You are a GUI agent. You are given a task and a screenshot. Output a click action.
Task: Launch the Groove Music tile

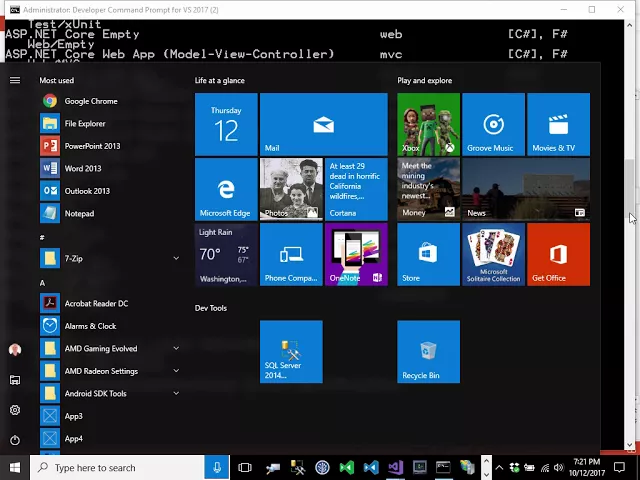pyautogui.click(x=493, y=124)
